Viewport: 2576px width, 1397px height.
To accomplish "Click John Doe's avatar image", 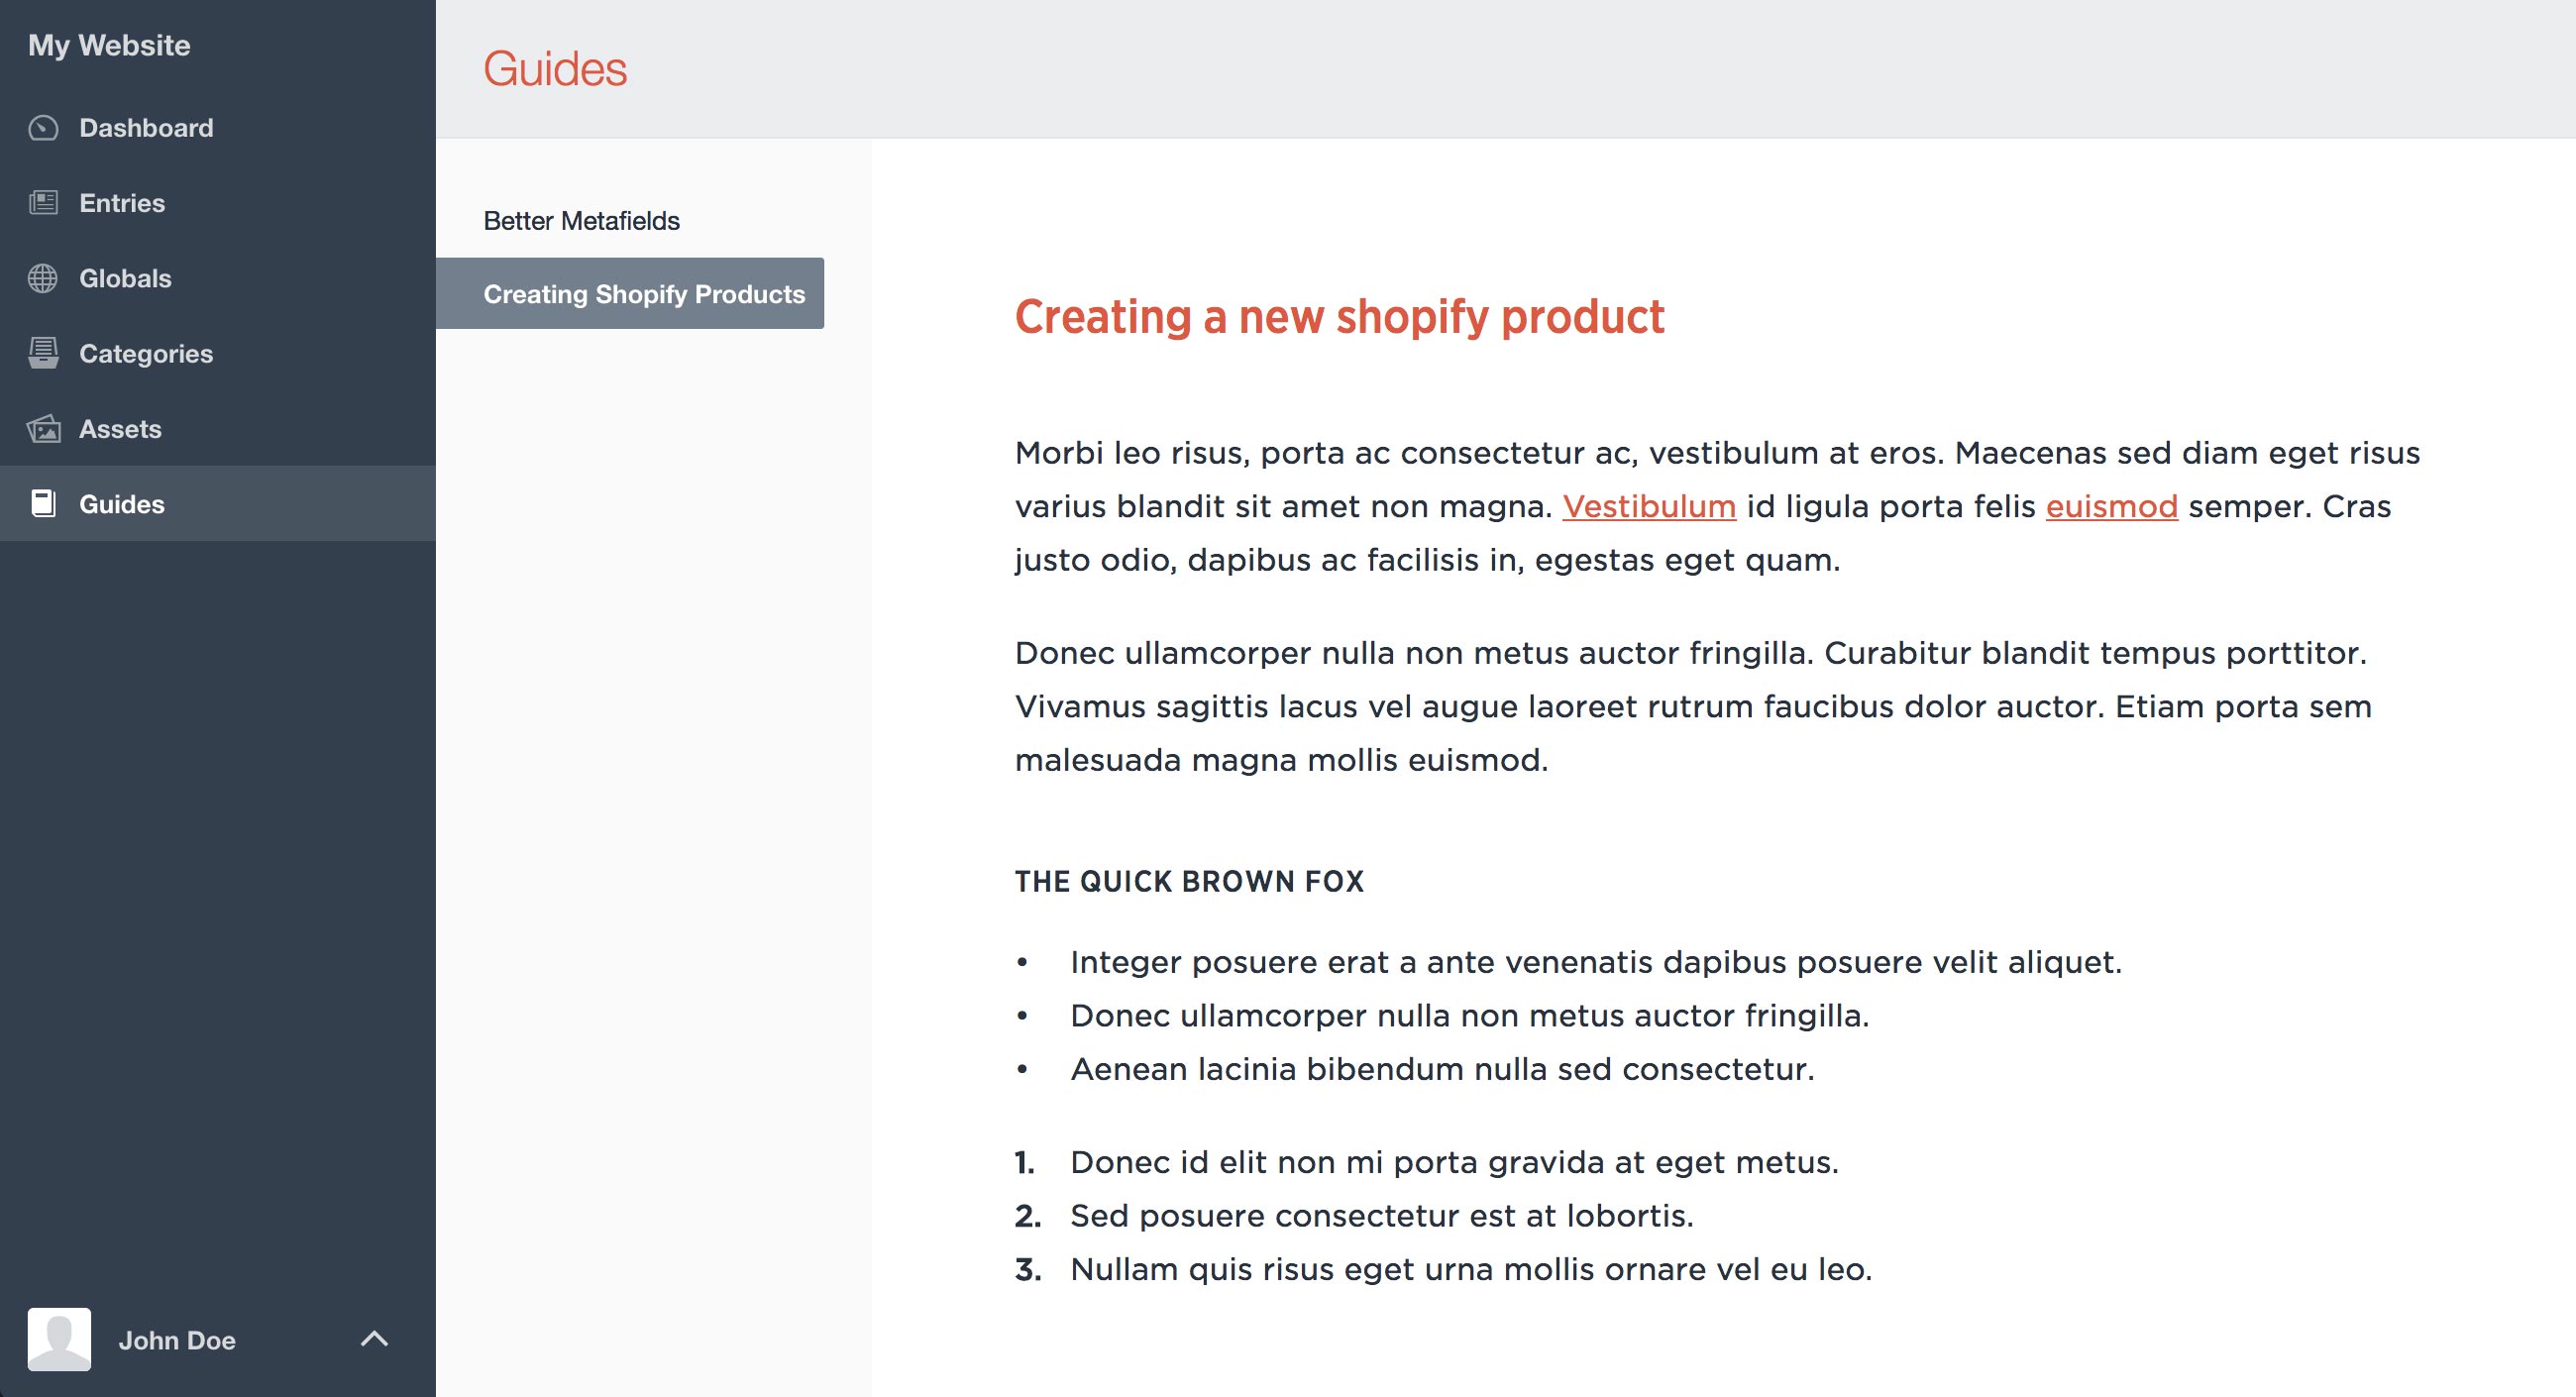I will coord(59,1339).
